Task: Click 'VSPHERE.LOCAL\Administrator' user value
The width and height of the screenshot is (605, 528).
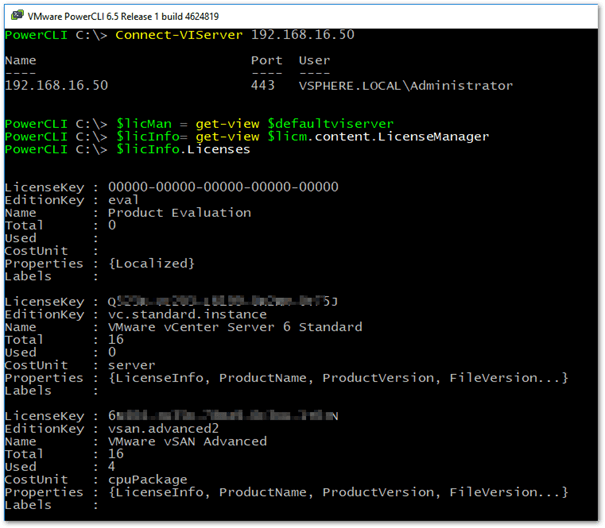Action: tap(406, 86)
